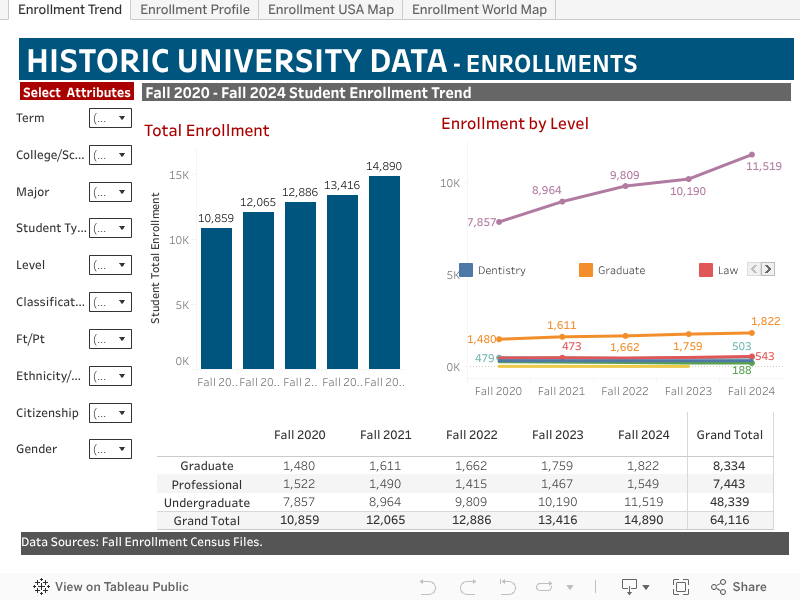Click table cell value 8,334

coord(729,466)
